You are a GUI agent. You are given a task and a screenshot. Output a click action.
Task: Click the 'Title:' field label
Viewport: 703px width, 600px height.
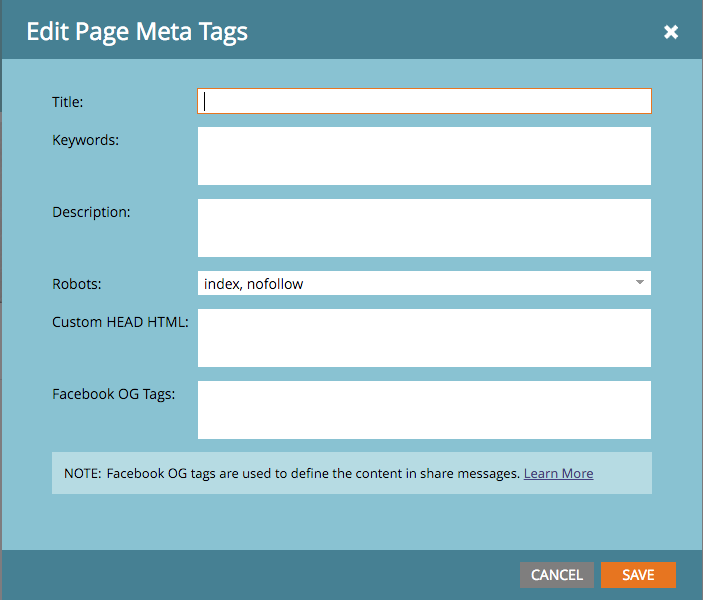[68, 101]
